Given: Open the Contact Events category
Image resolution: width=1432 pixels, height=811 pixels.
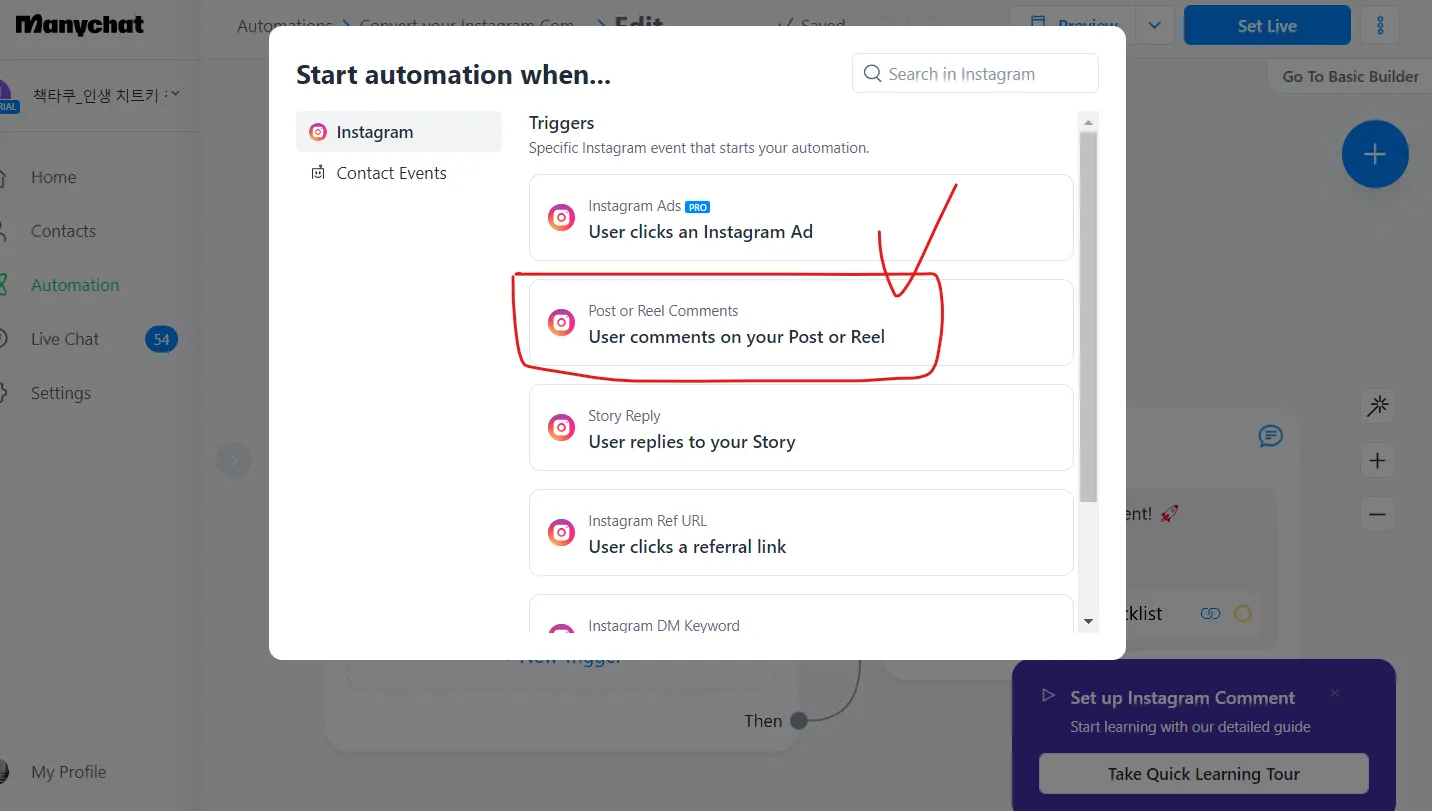Looking at the screenshot, I should point(398,173).
